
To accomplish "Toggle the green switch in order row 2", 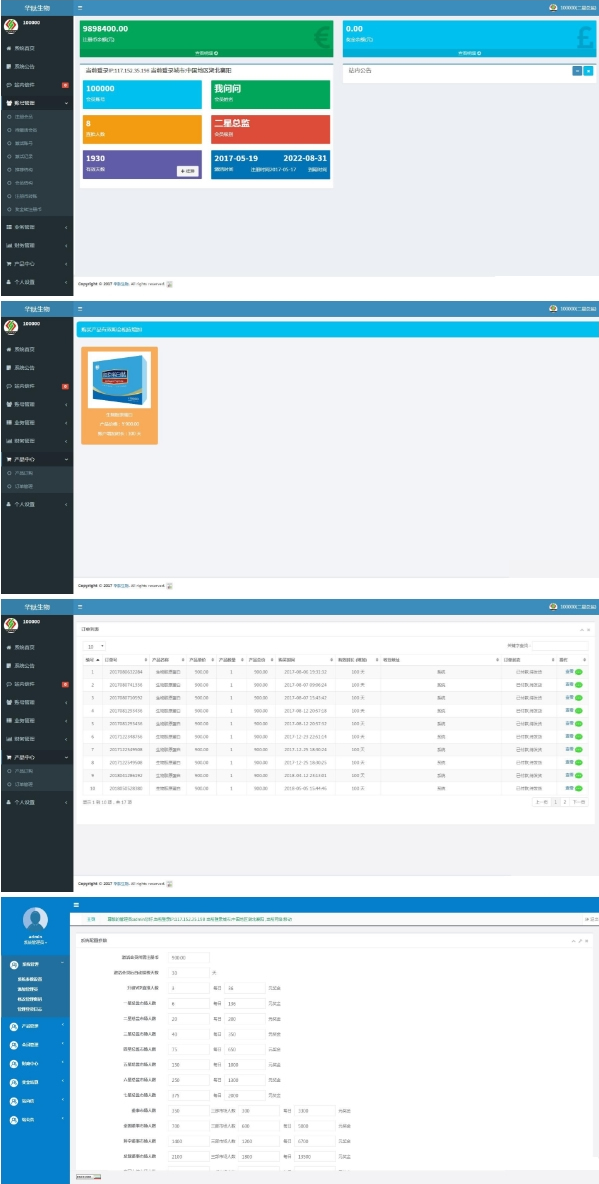I will click(579, 684).
